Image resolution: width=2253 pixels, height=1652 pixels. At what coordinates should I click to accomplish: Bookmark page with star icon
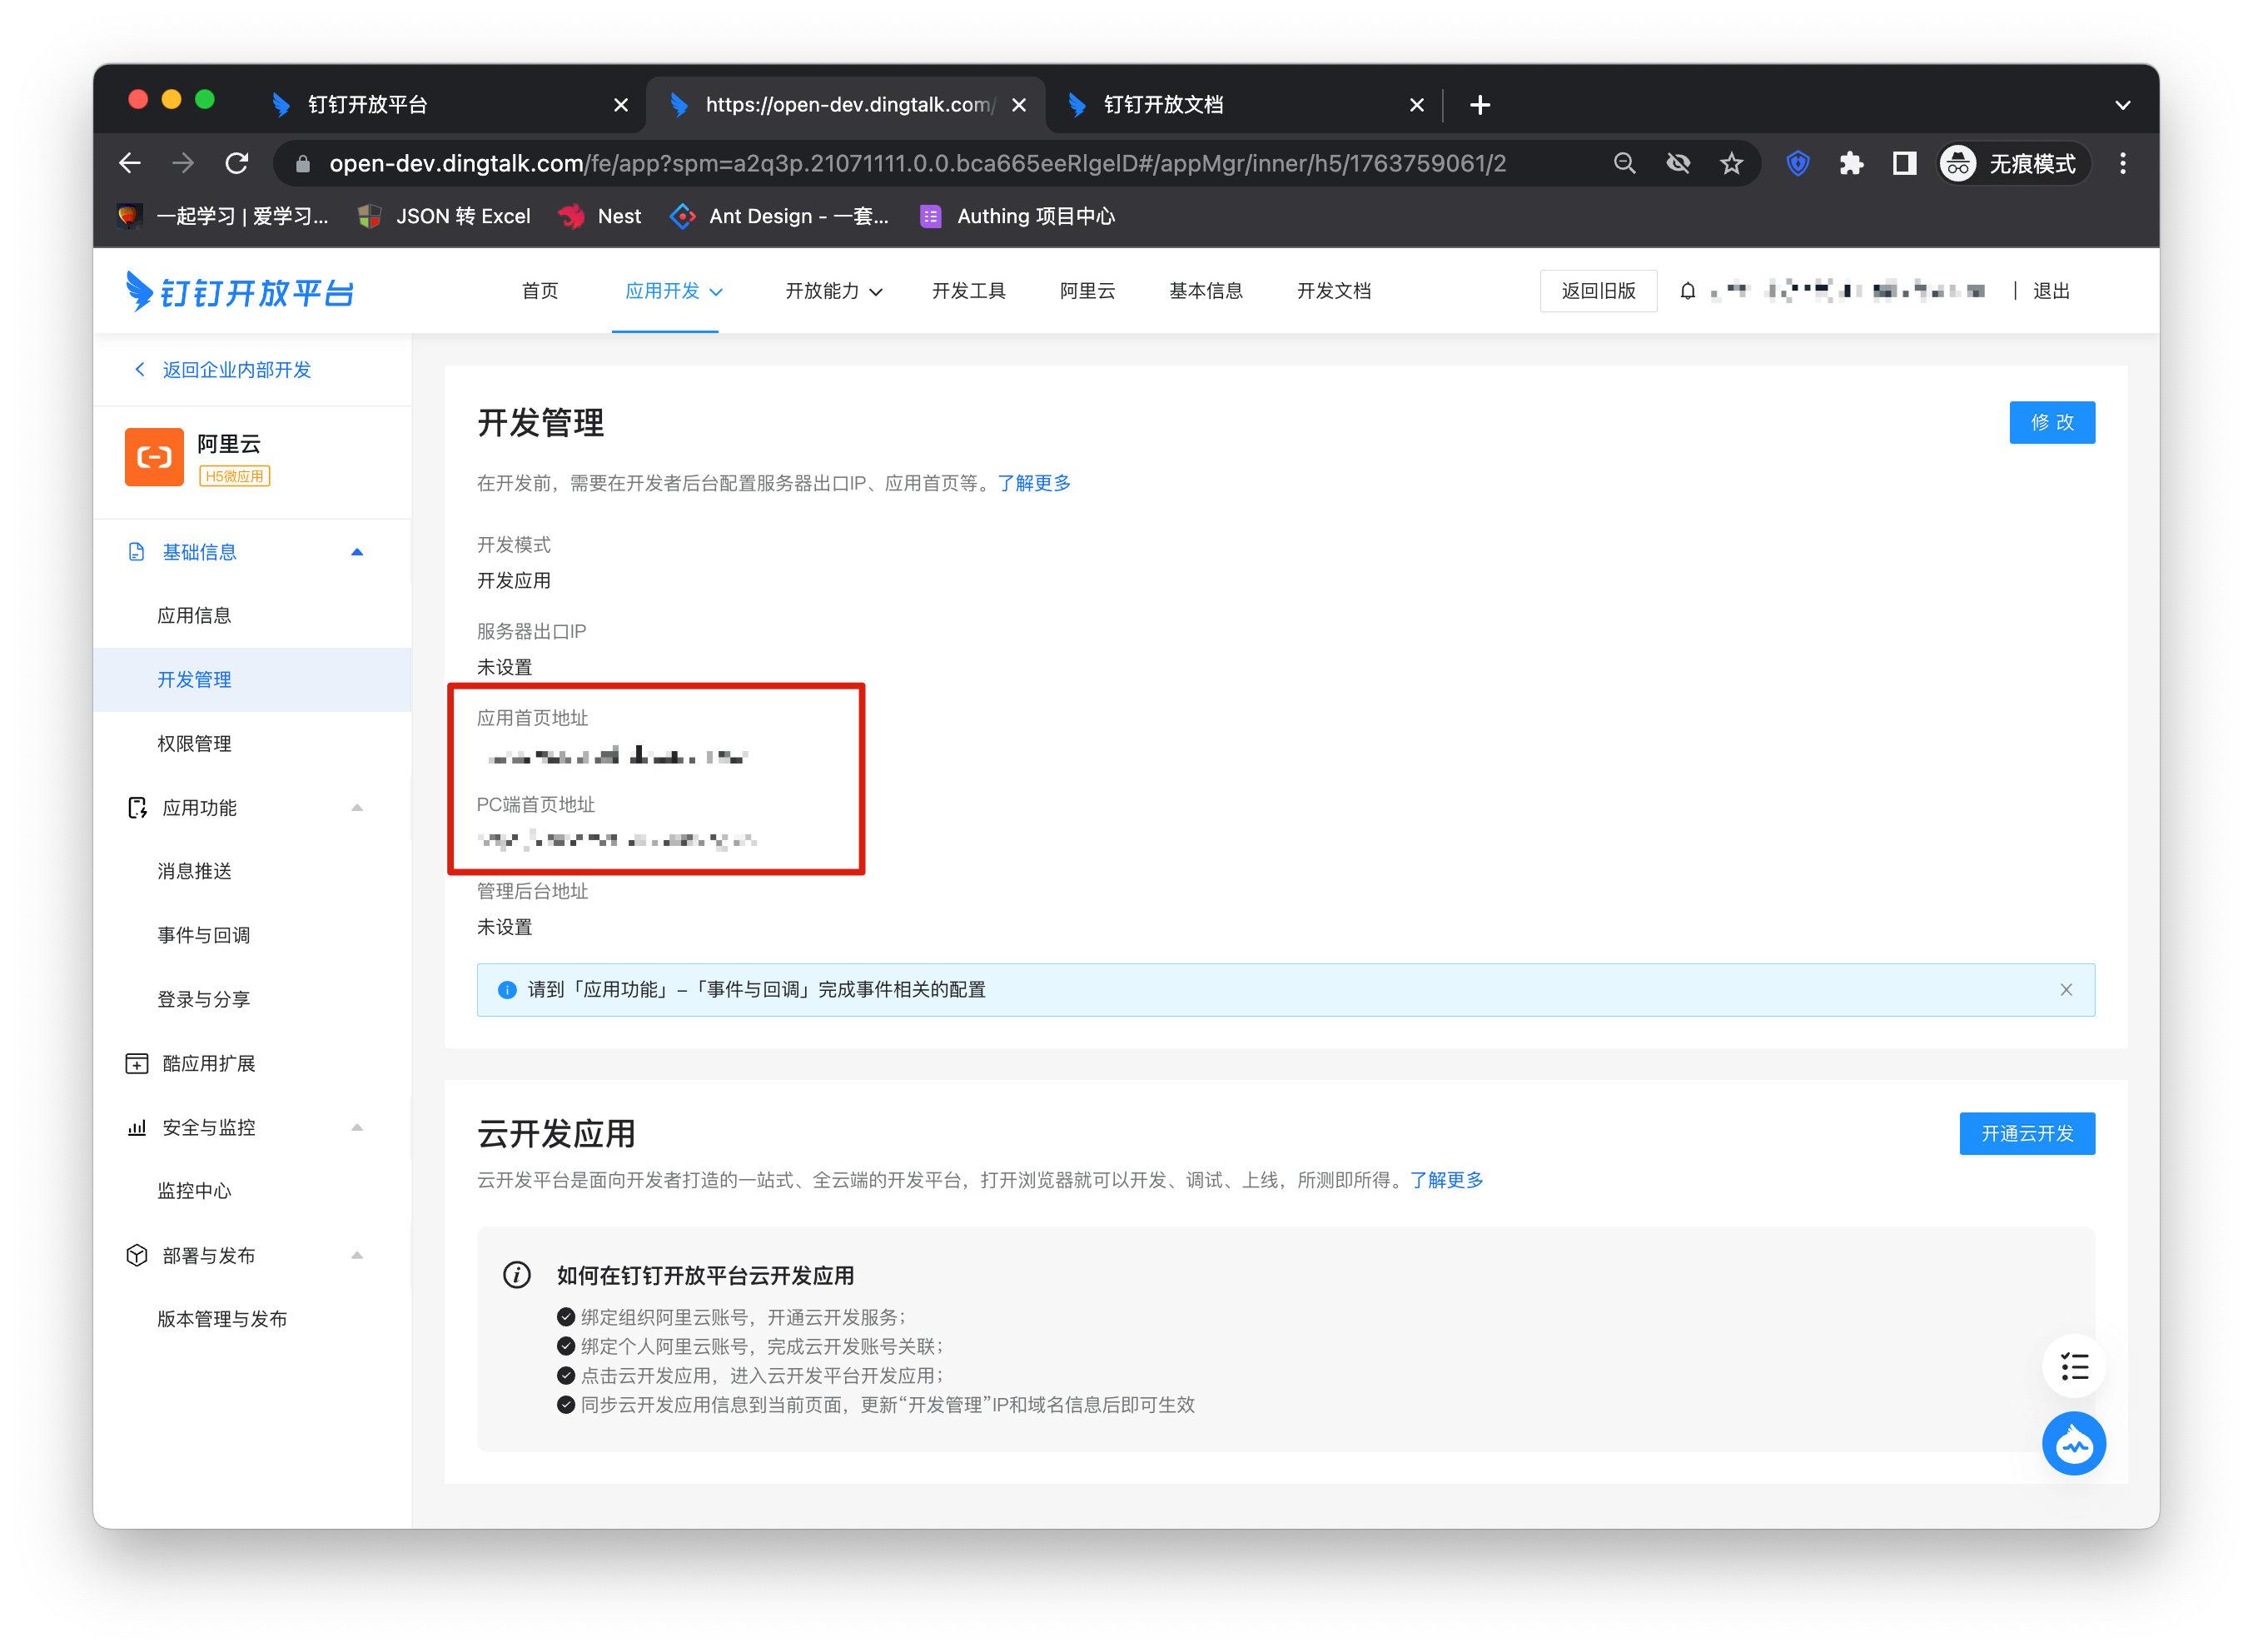point(1731,163)
